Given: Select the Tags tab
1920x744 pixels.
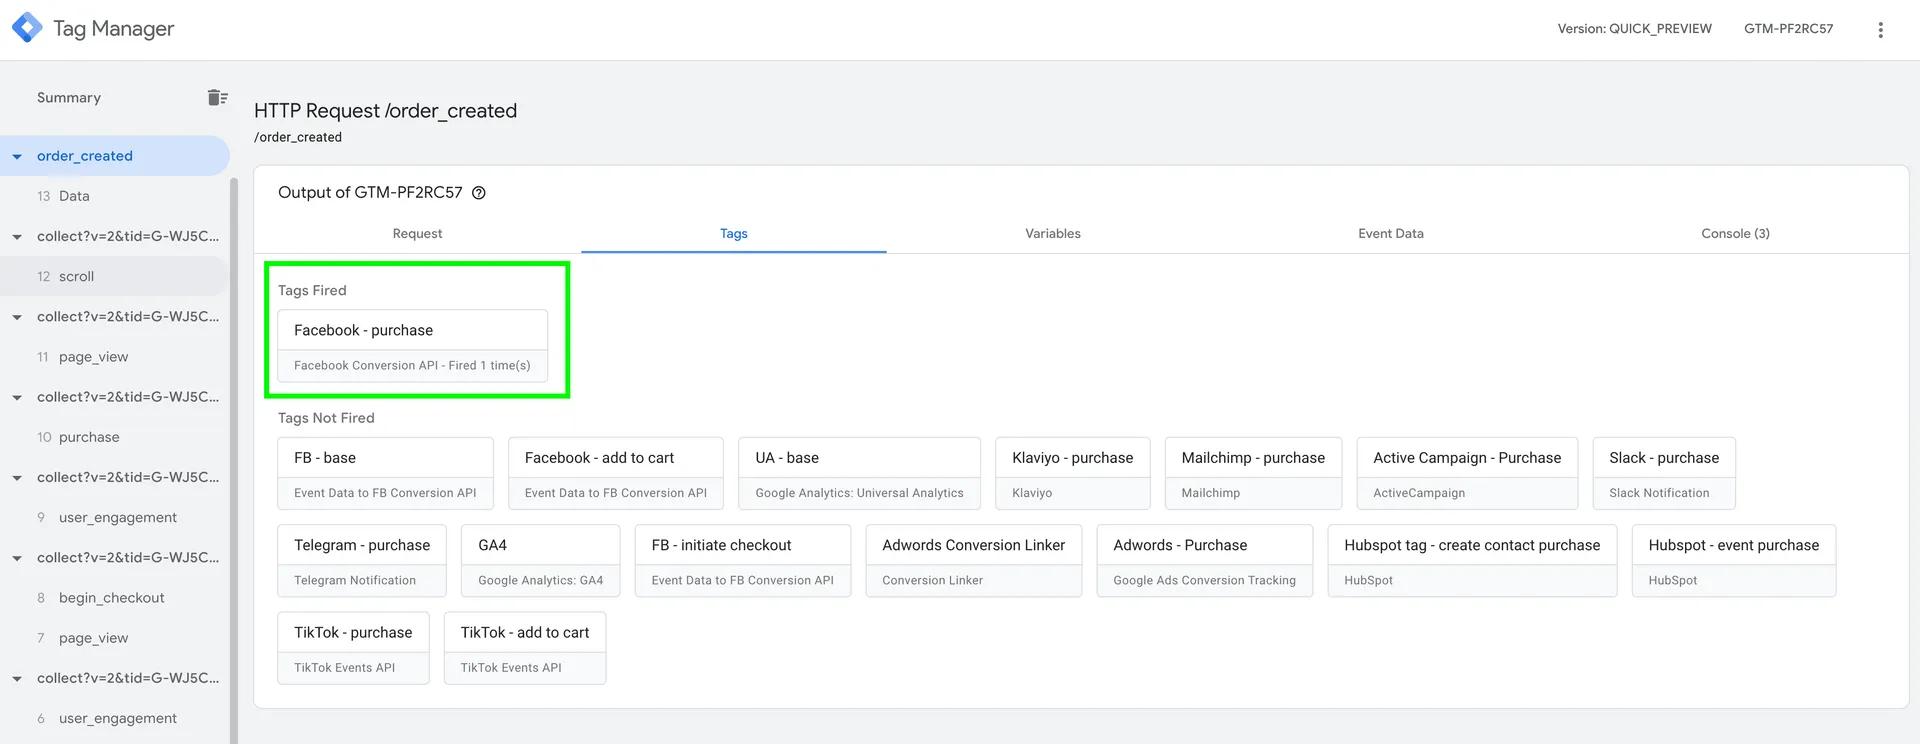Looking at the screenshot, I should pyautogui.click(x=733, y=233).
